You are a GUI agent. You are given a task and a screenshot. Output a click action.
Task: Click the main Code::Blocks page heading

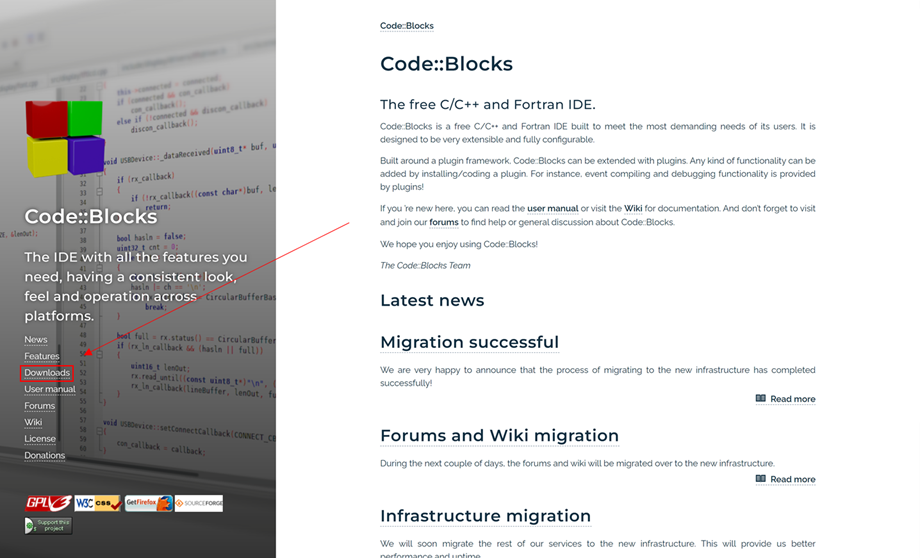[447, 63]
